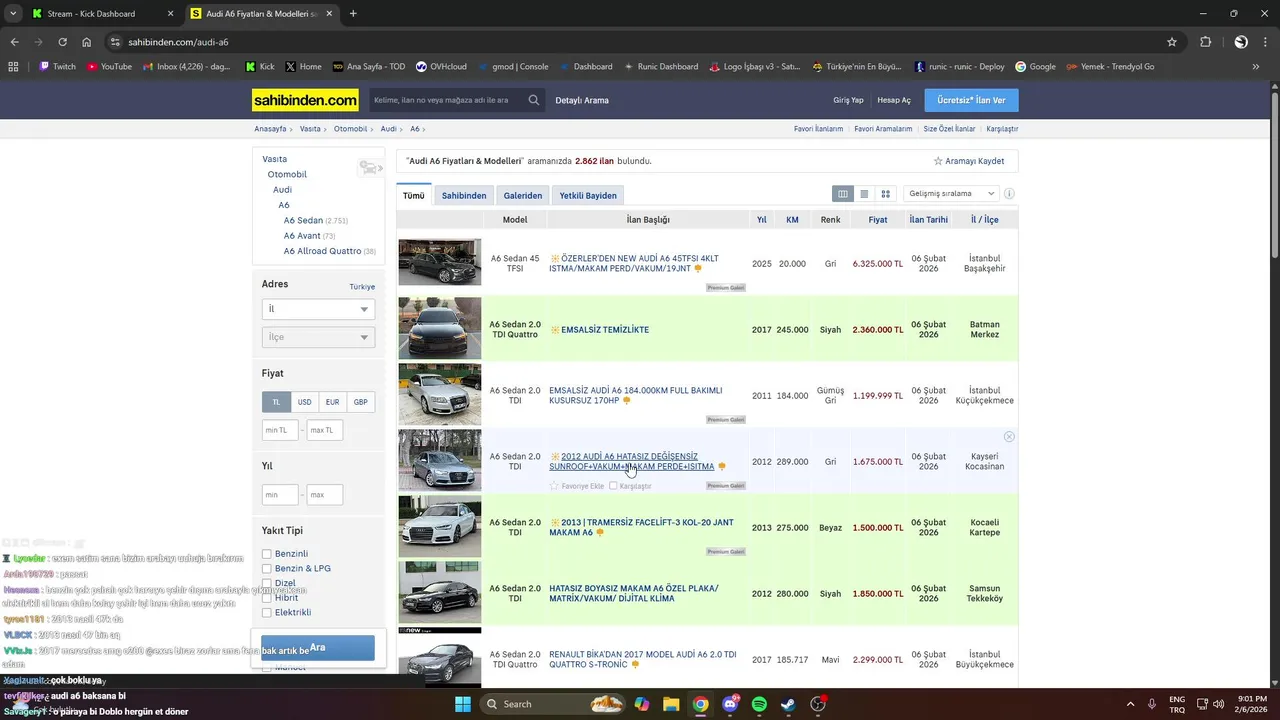Check the Dizel fuel type box
Screen dimensions: 1280x720
(x=267, y=583)
